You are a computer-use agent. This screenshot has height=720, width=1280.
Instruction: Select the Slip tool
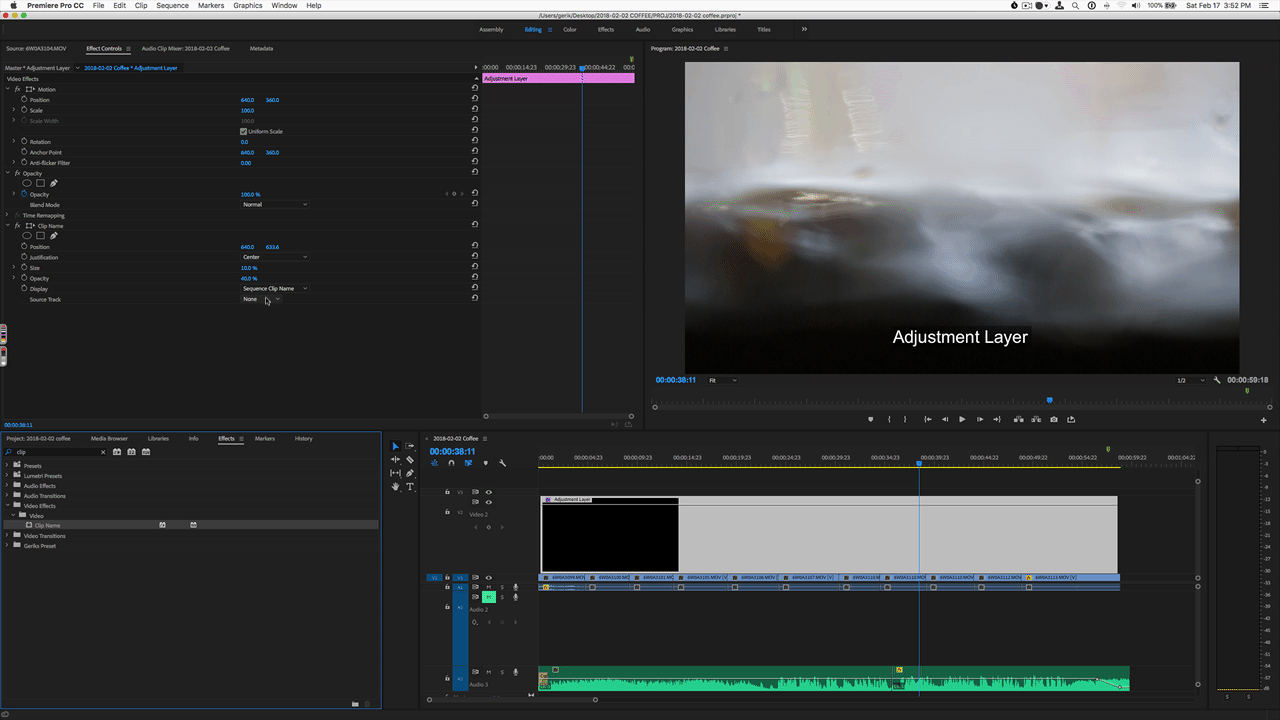(395, 473)
